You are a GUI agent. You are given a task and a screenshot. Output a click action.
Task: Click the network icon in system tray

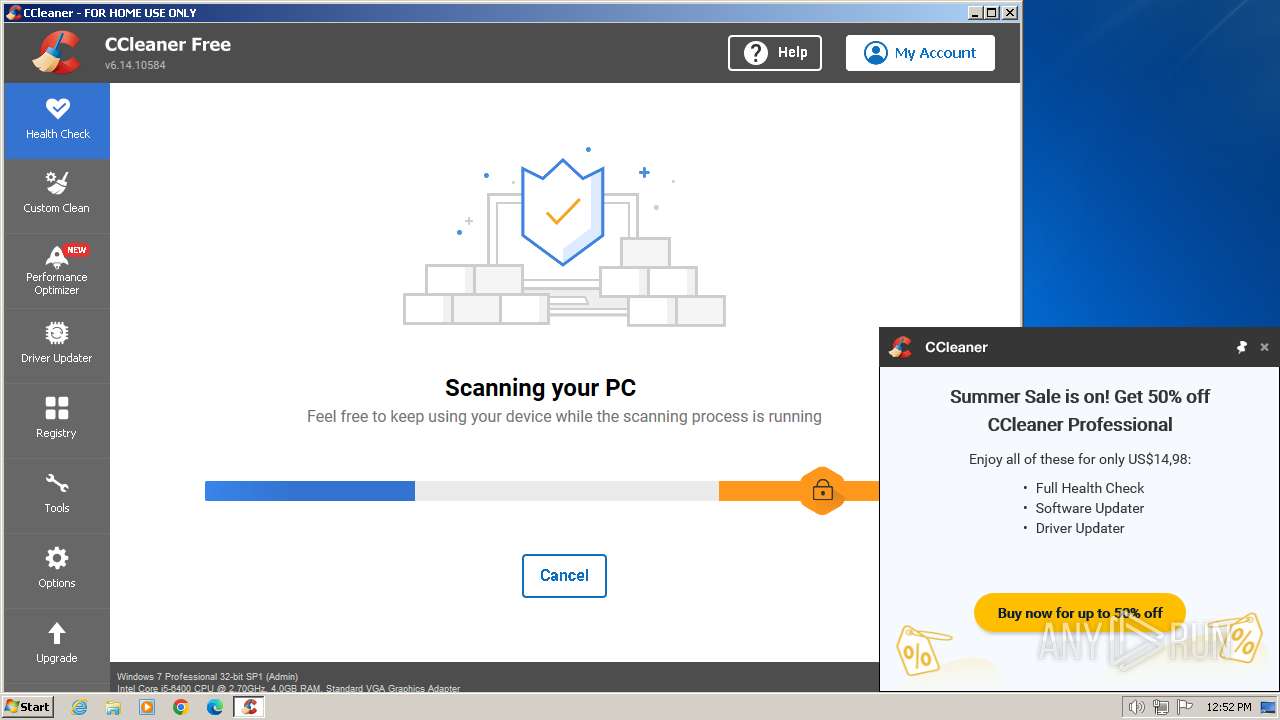point(1161,707)
